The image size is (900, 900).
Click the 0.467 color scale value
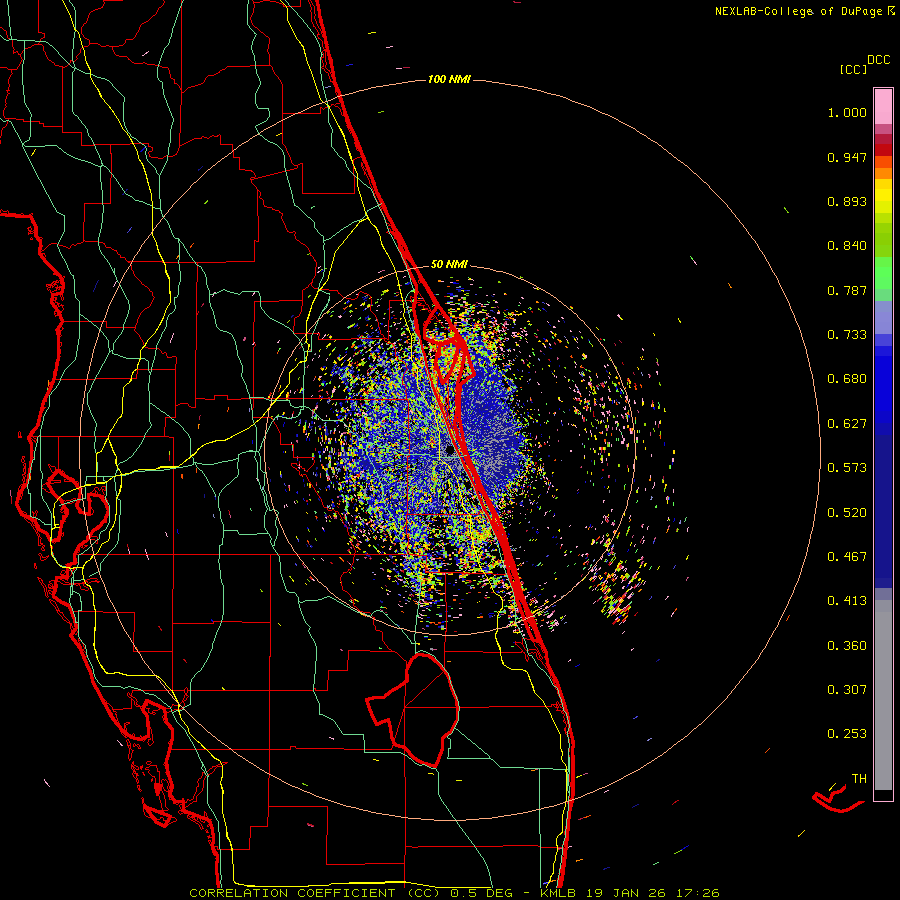pos(847,557)
